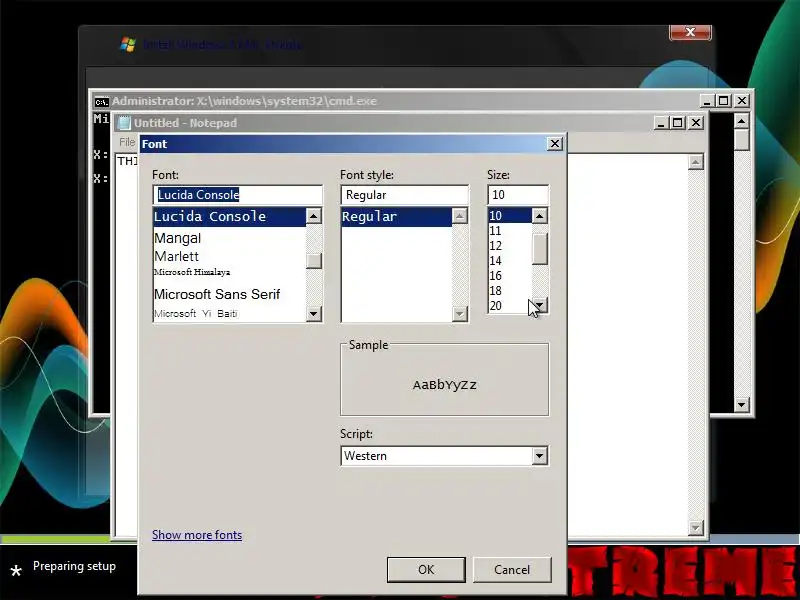Close the Untitled Notepad window
The height and width of the screenshot is (600, 800).
click(696, 123)
